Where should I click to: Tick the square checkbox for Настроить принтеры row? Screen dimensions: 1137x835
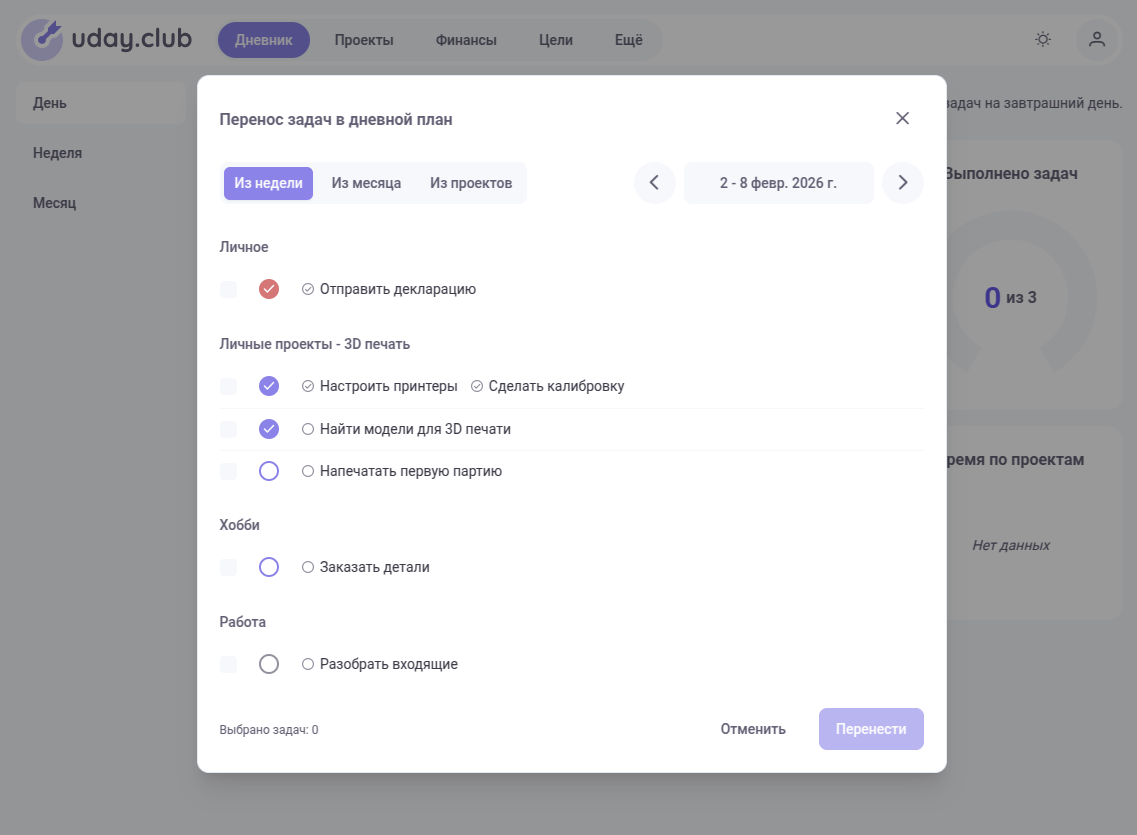point(228,386)
